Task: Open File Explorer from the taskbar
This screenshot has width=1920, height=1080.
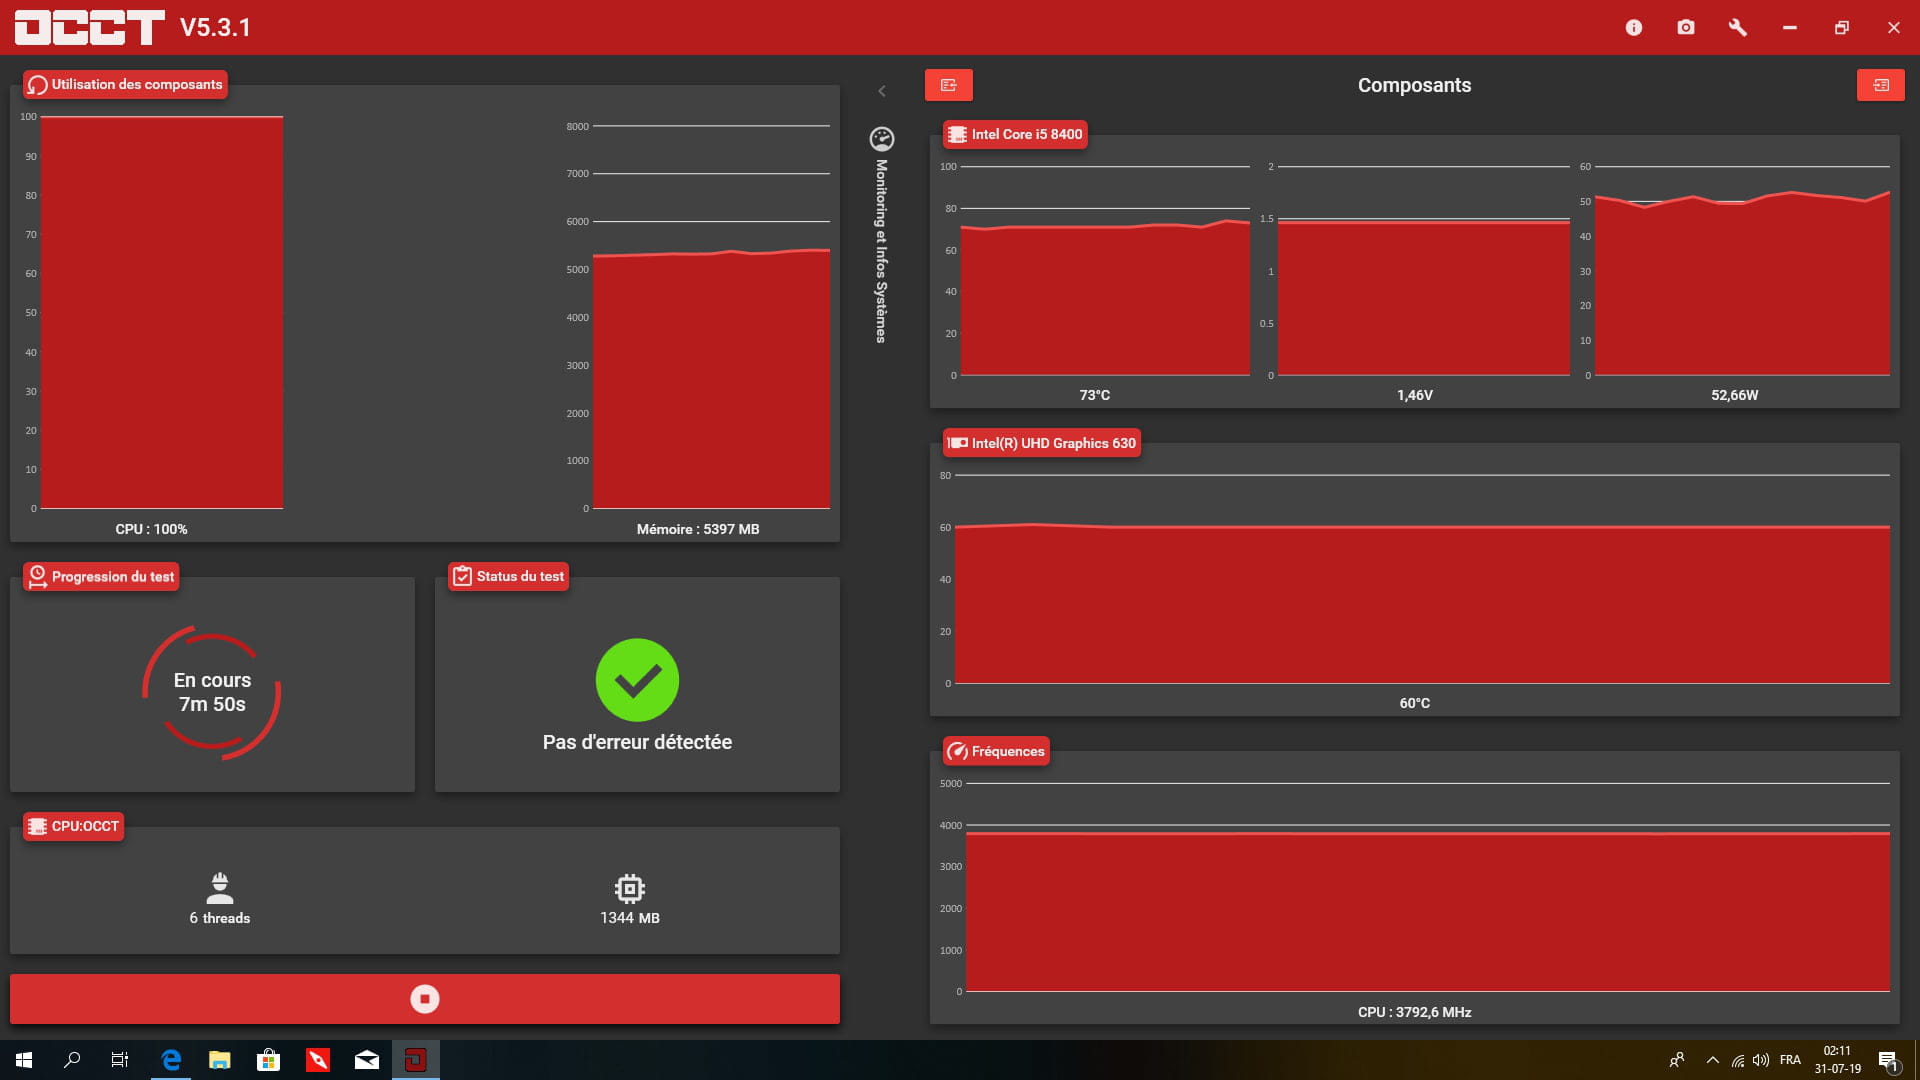Action: [x=220, y=1060]
